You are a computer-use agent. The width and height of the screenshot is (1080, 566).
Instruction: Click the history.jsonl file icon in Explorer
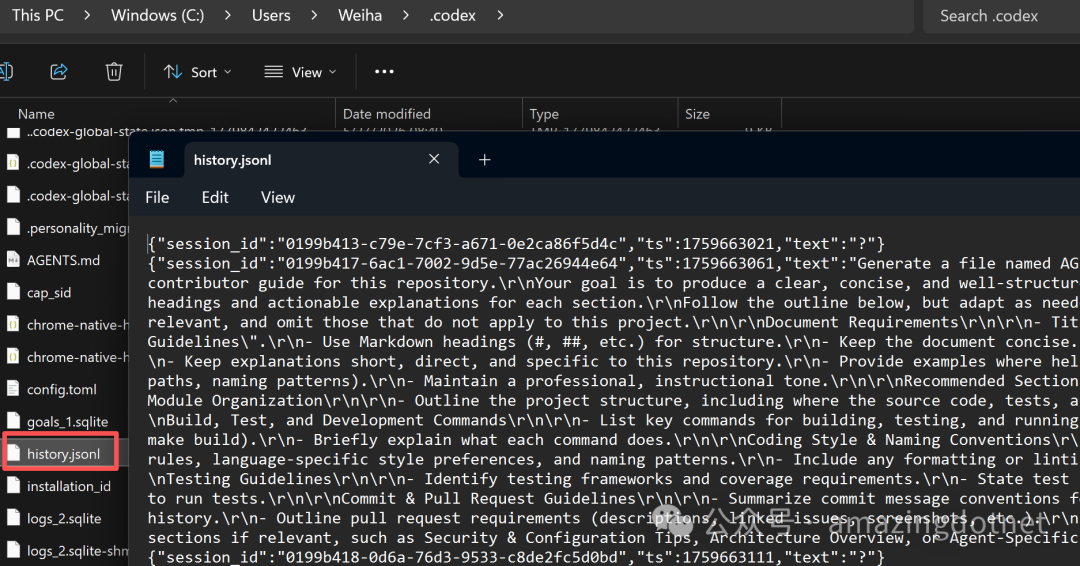12,453
